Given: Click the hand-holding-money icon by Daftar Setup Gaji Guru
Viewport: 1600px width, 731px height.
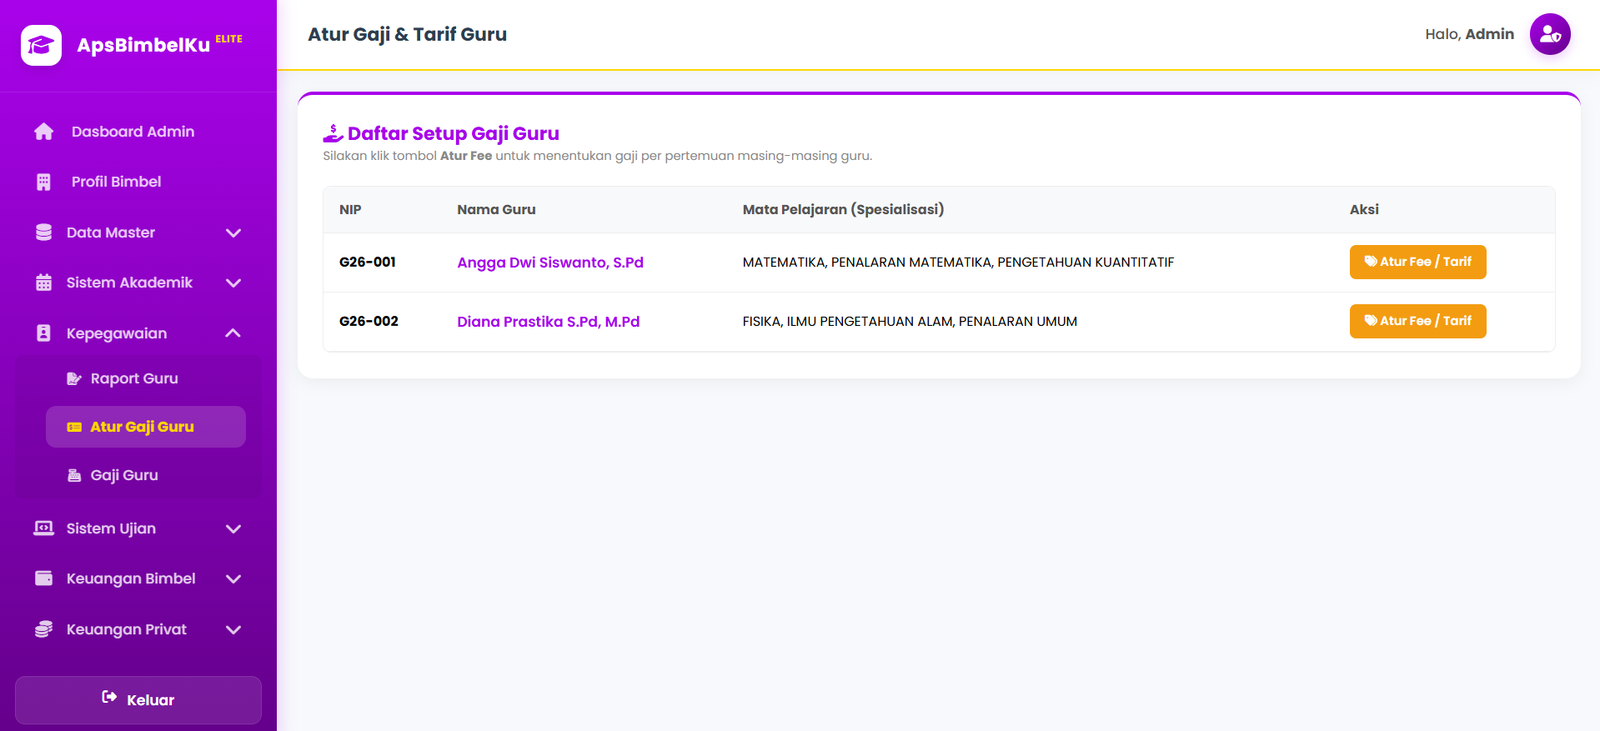Looking at the screenshot, I should pyautogui.click(x=333, y=133).
